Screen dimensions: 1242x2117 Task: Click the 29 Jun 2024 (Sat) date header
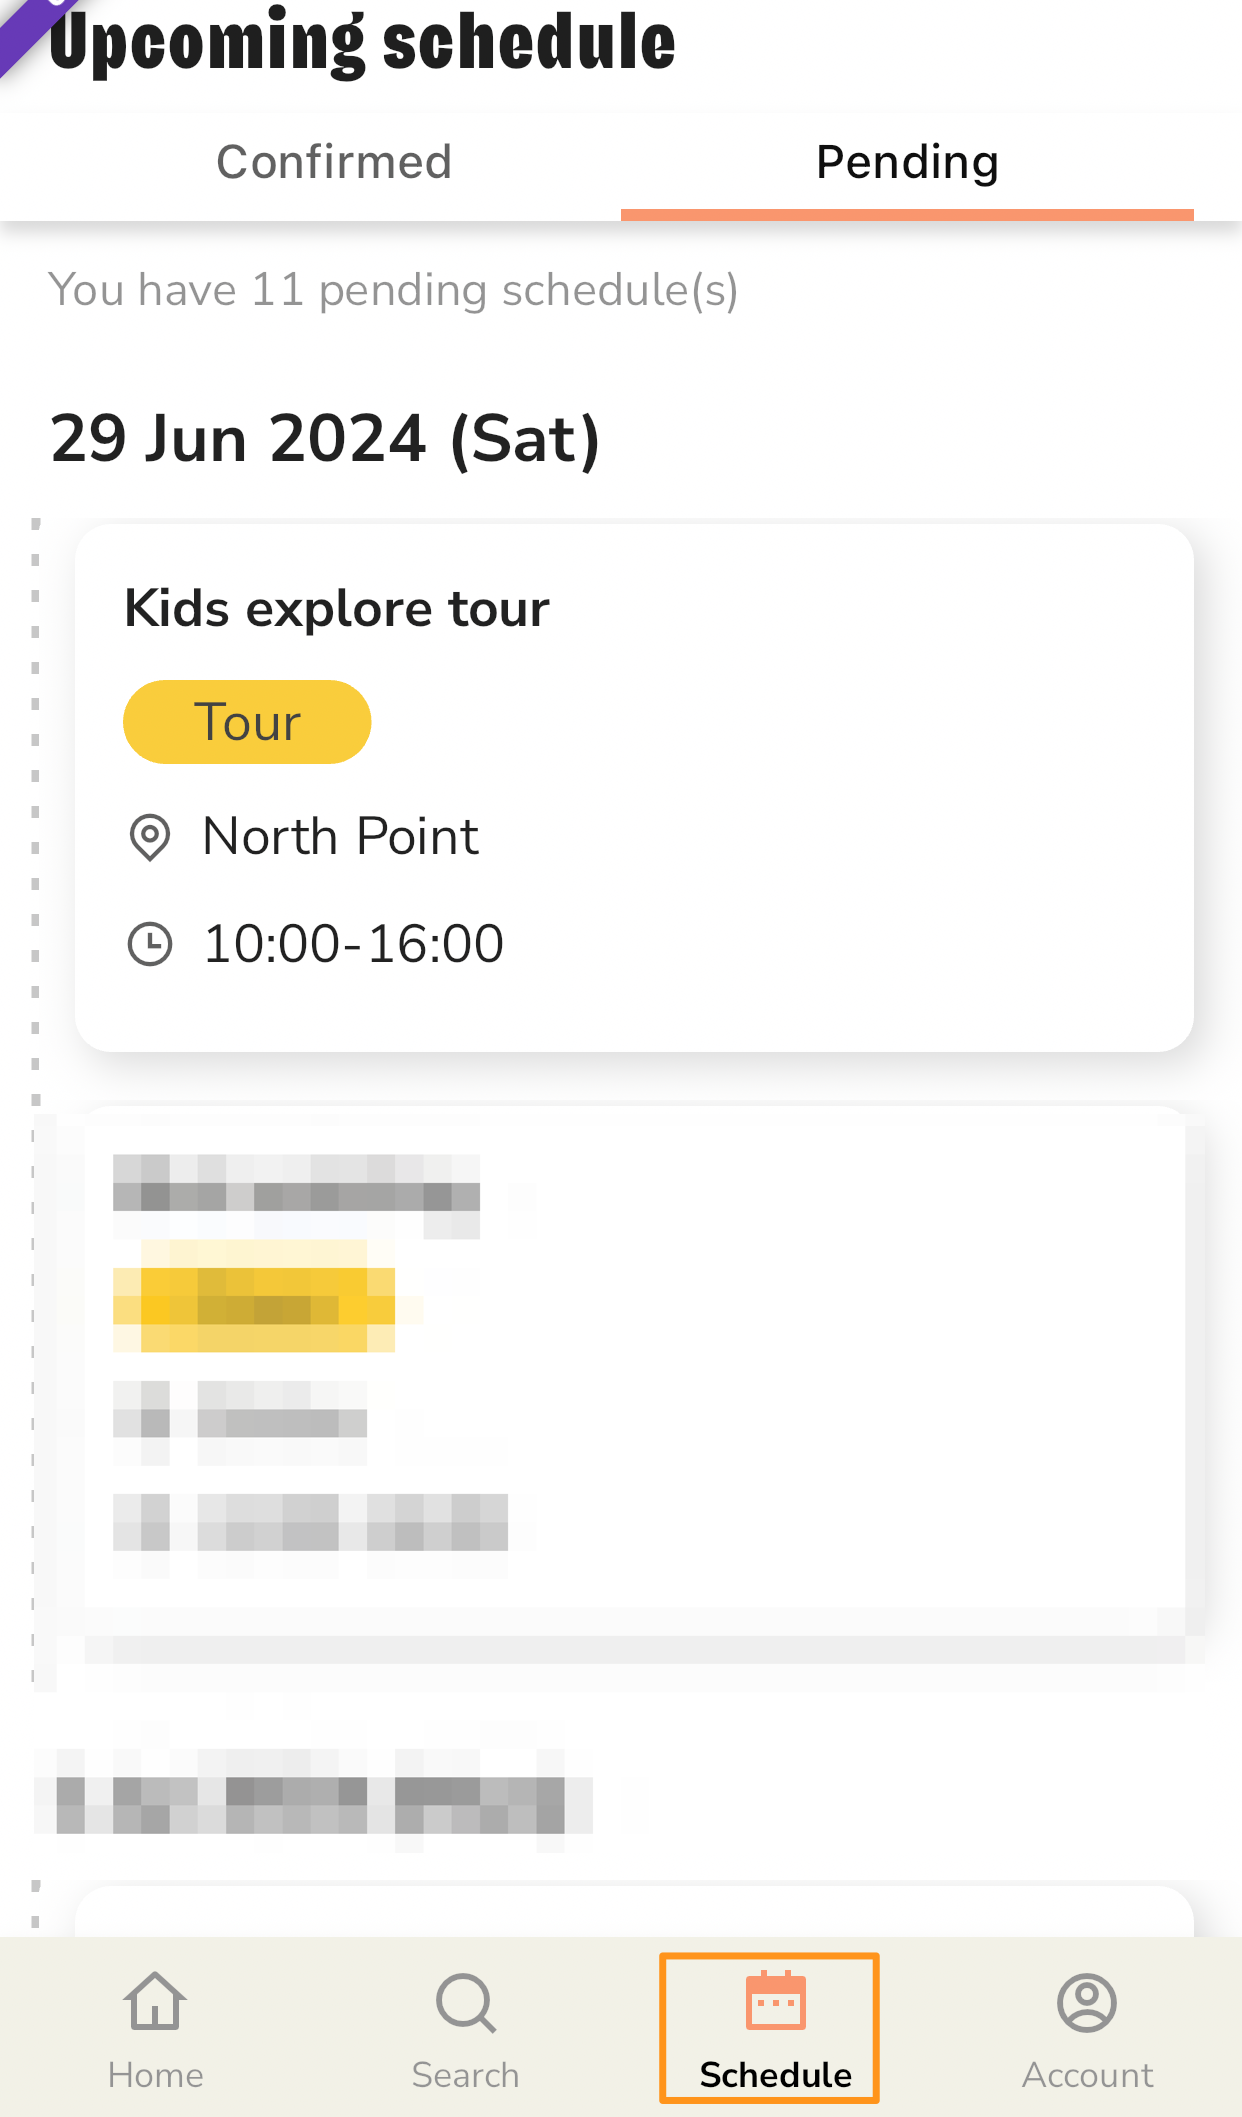point(325,438)
